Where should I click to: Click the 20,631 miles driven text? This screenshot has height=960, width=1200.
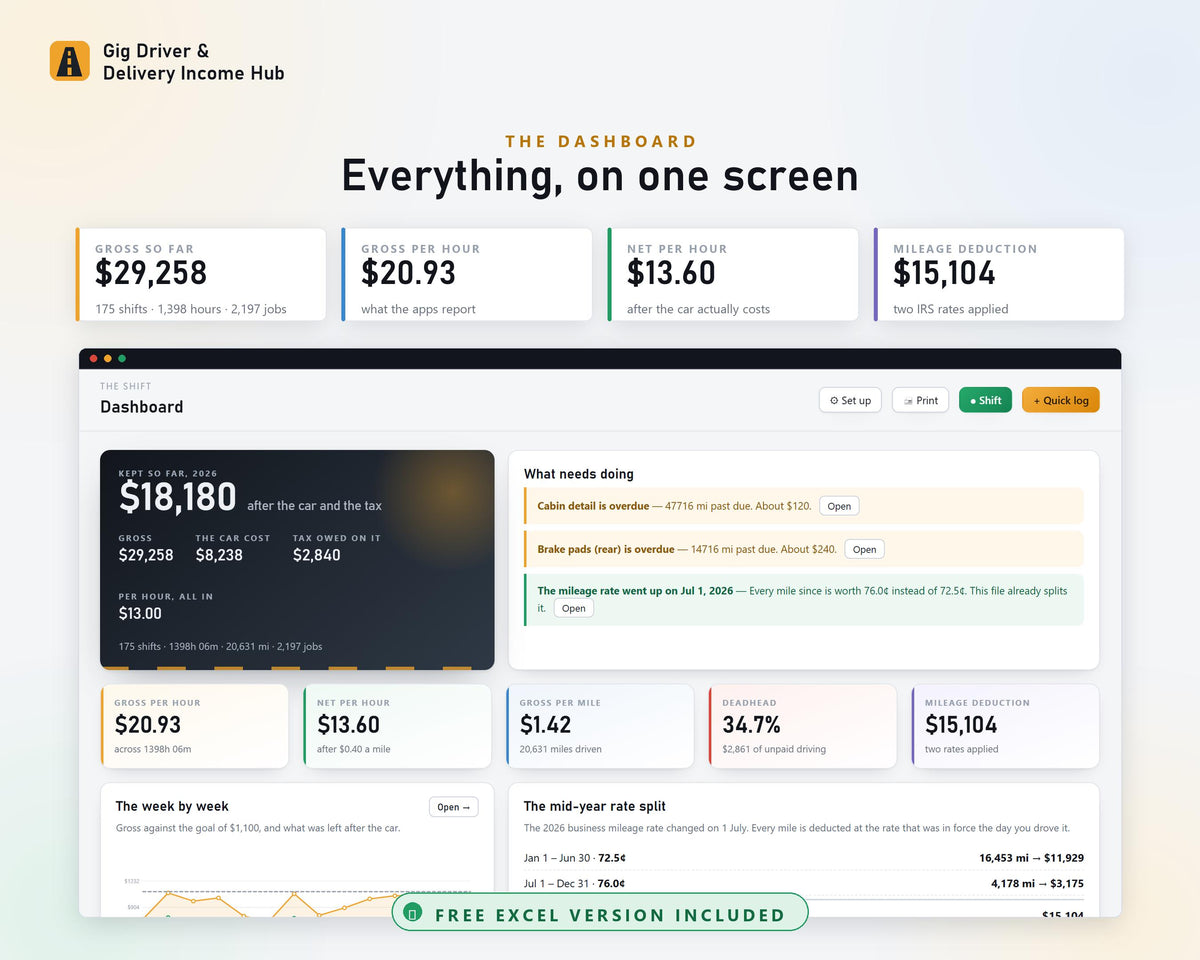tap(561, 749)
